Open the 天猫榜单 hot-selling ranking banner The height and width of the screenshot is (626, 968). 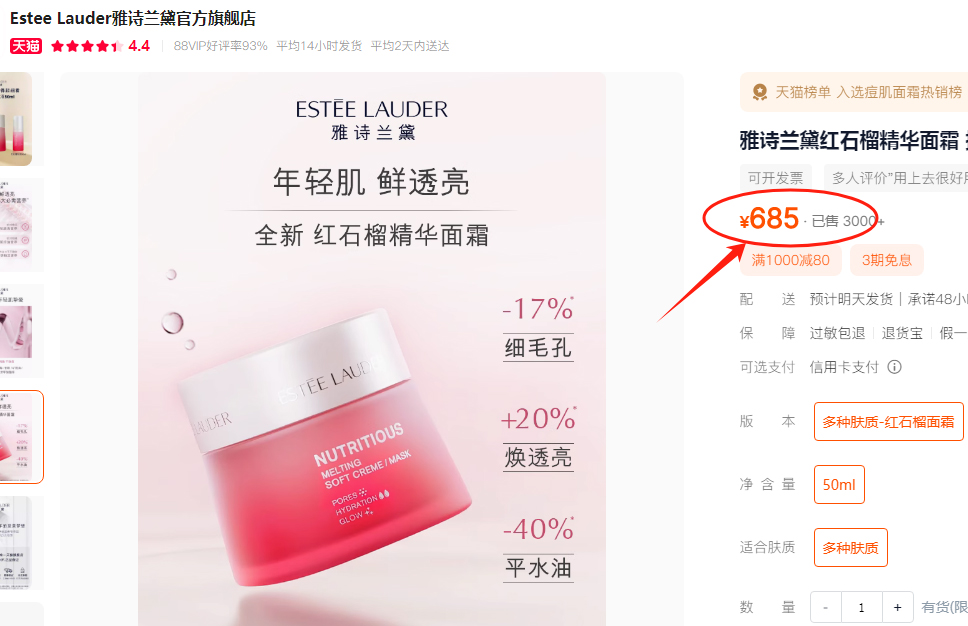[x=854, y=93]
